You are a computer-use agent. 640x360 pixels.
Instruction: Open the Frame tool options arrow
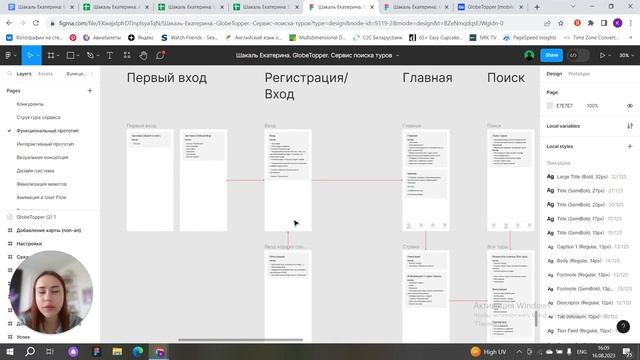point(58,55)
